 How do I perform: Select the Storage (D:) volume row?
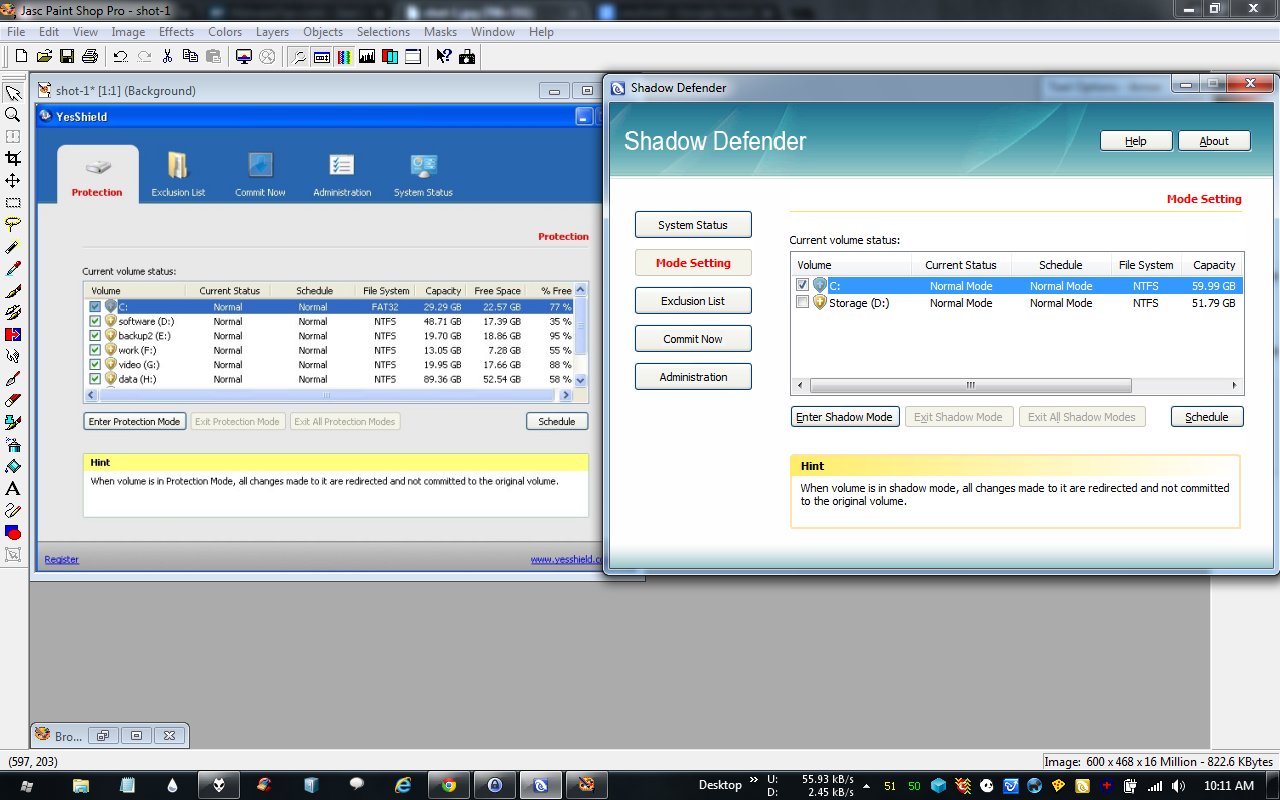[1017, 302]
